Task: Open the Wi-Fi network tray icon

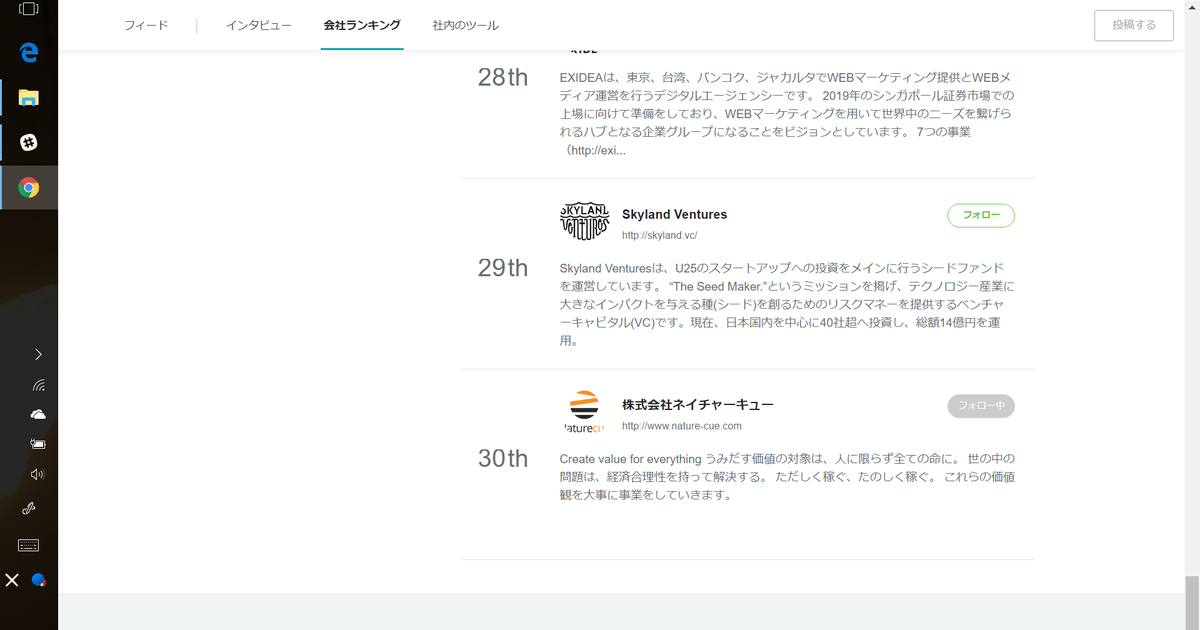Action: click(x=38, y=385)
